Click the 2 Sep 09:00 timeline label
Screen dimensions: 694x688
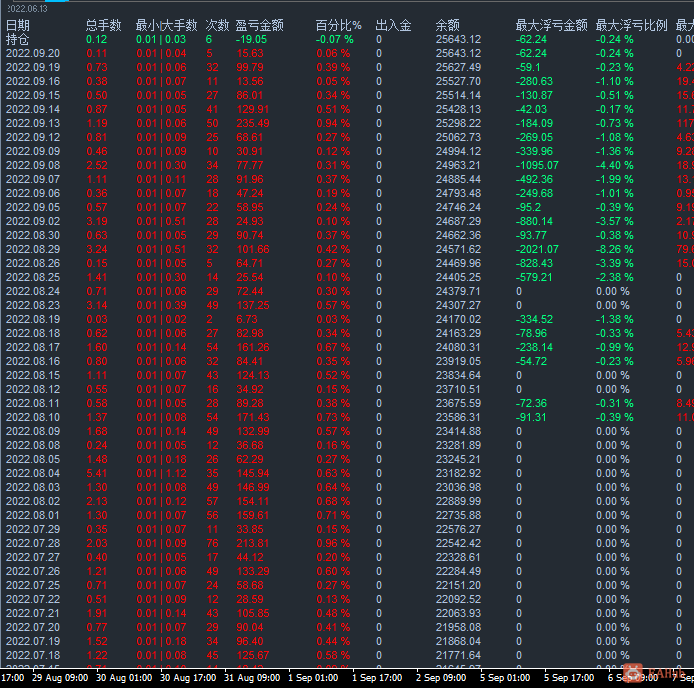[x=441, y=678]
